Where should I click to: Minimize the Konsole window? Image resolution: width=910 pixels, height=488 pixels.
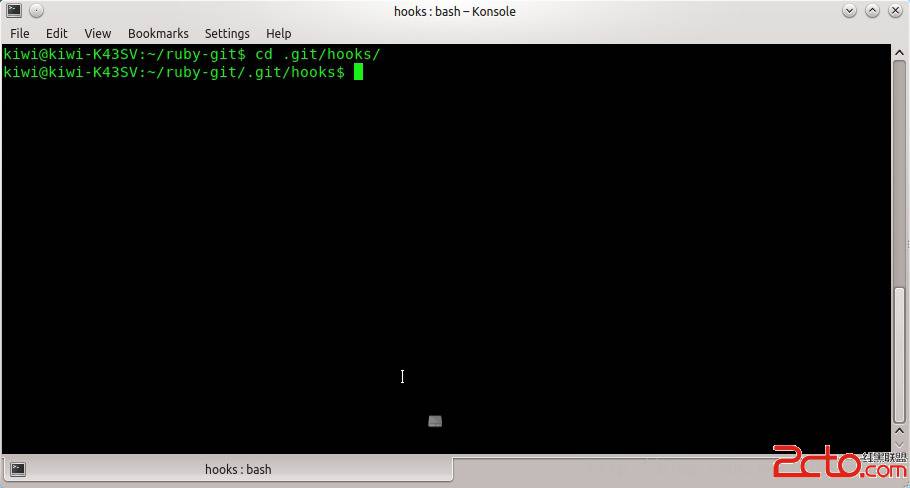click(x=849, y=10)
